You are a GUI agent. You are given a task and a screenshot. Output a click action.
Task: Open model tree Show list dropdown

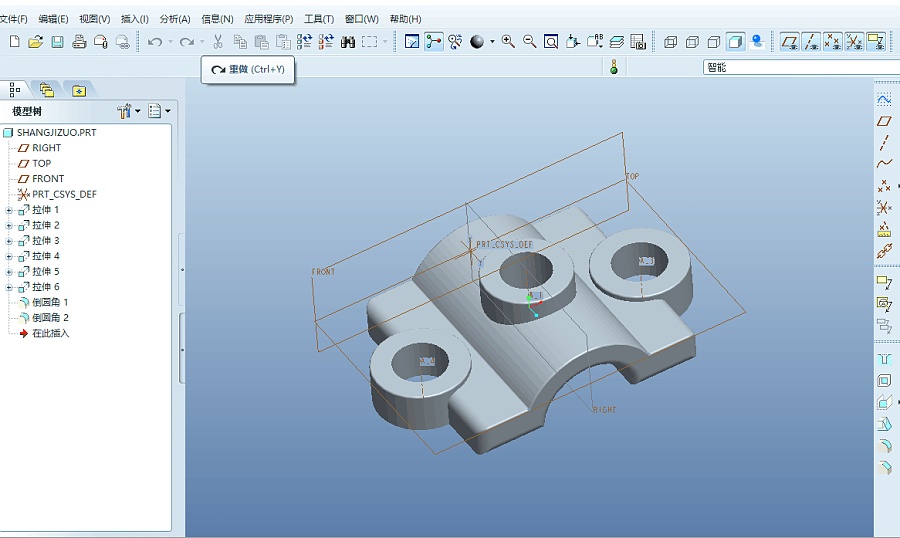pos(159,111)
